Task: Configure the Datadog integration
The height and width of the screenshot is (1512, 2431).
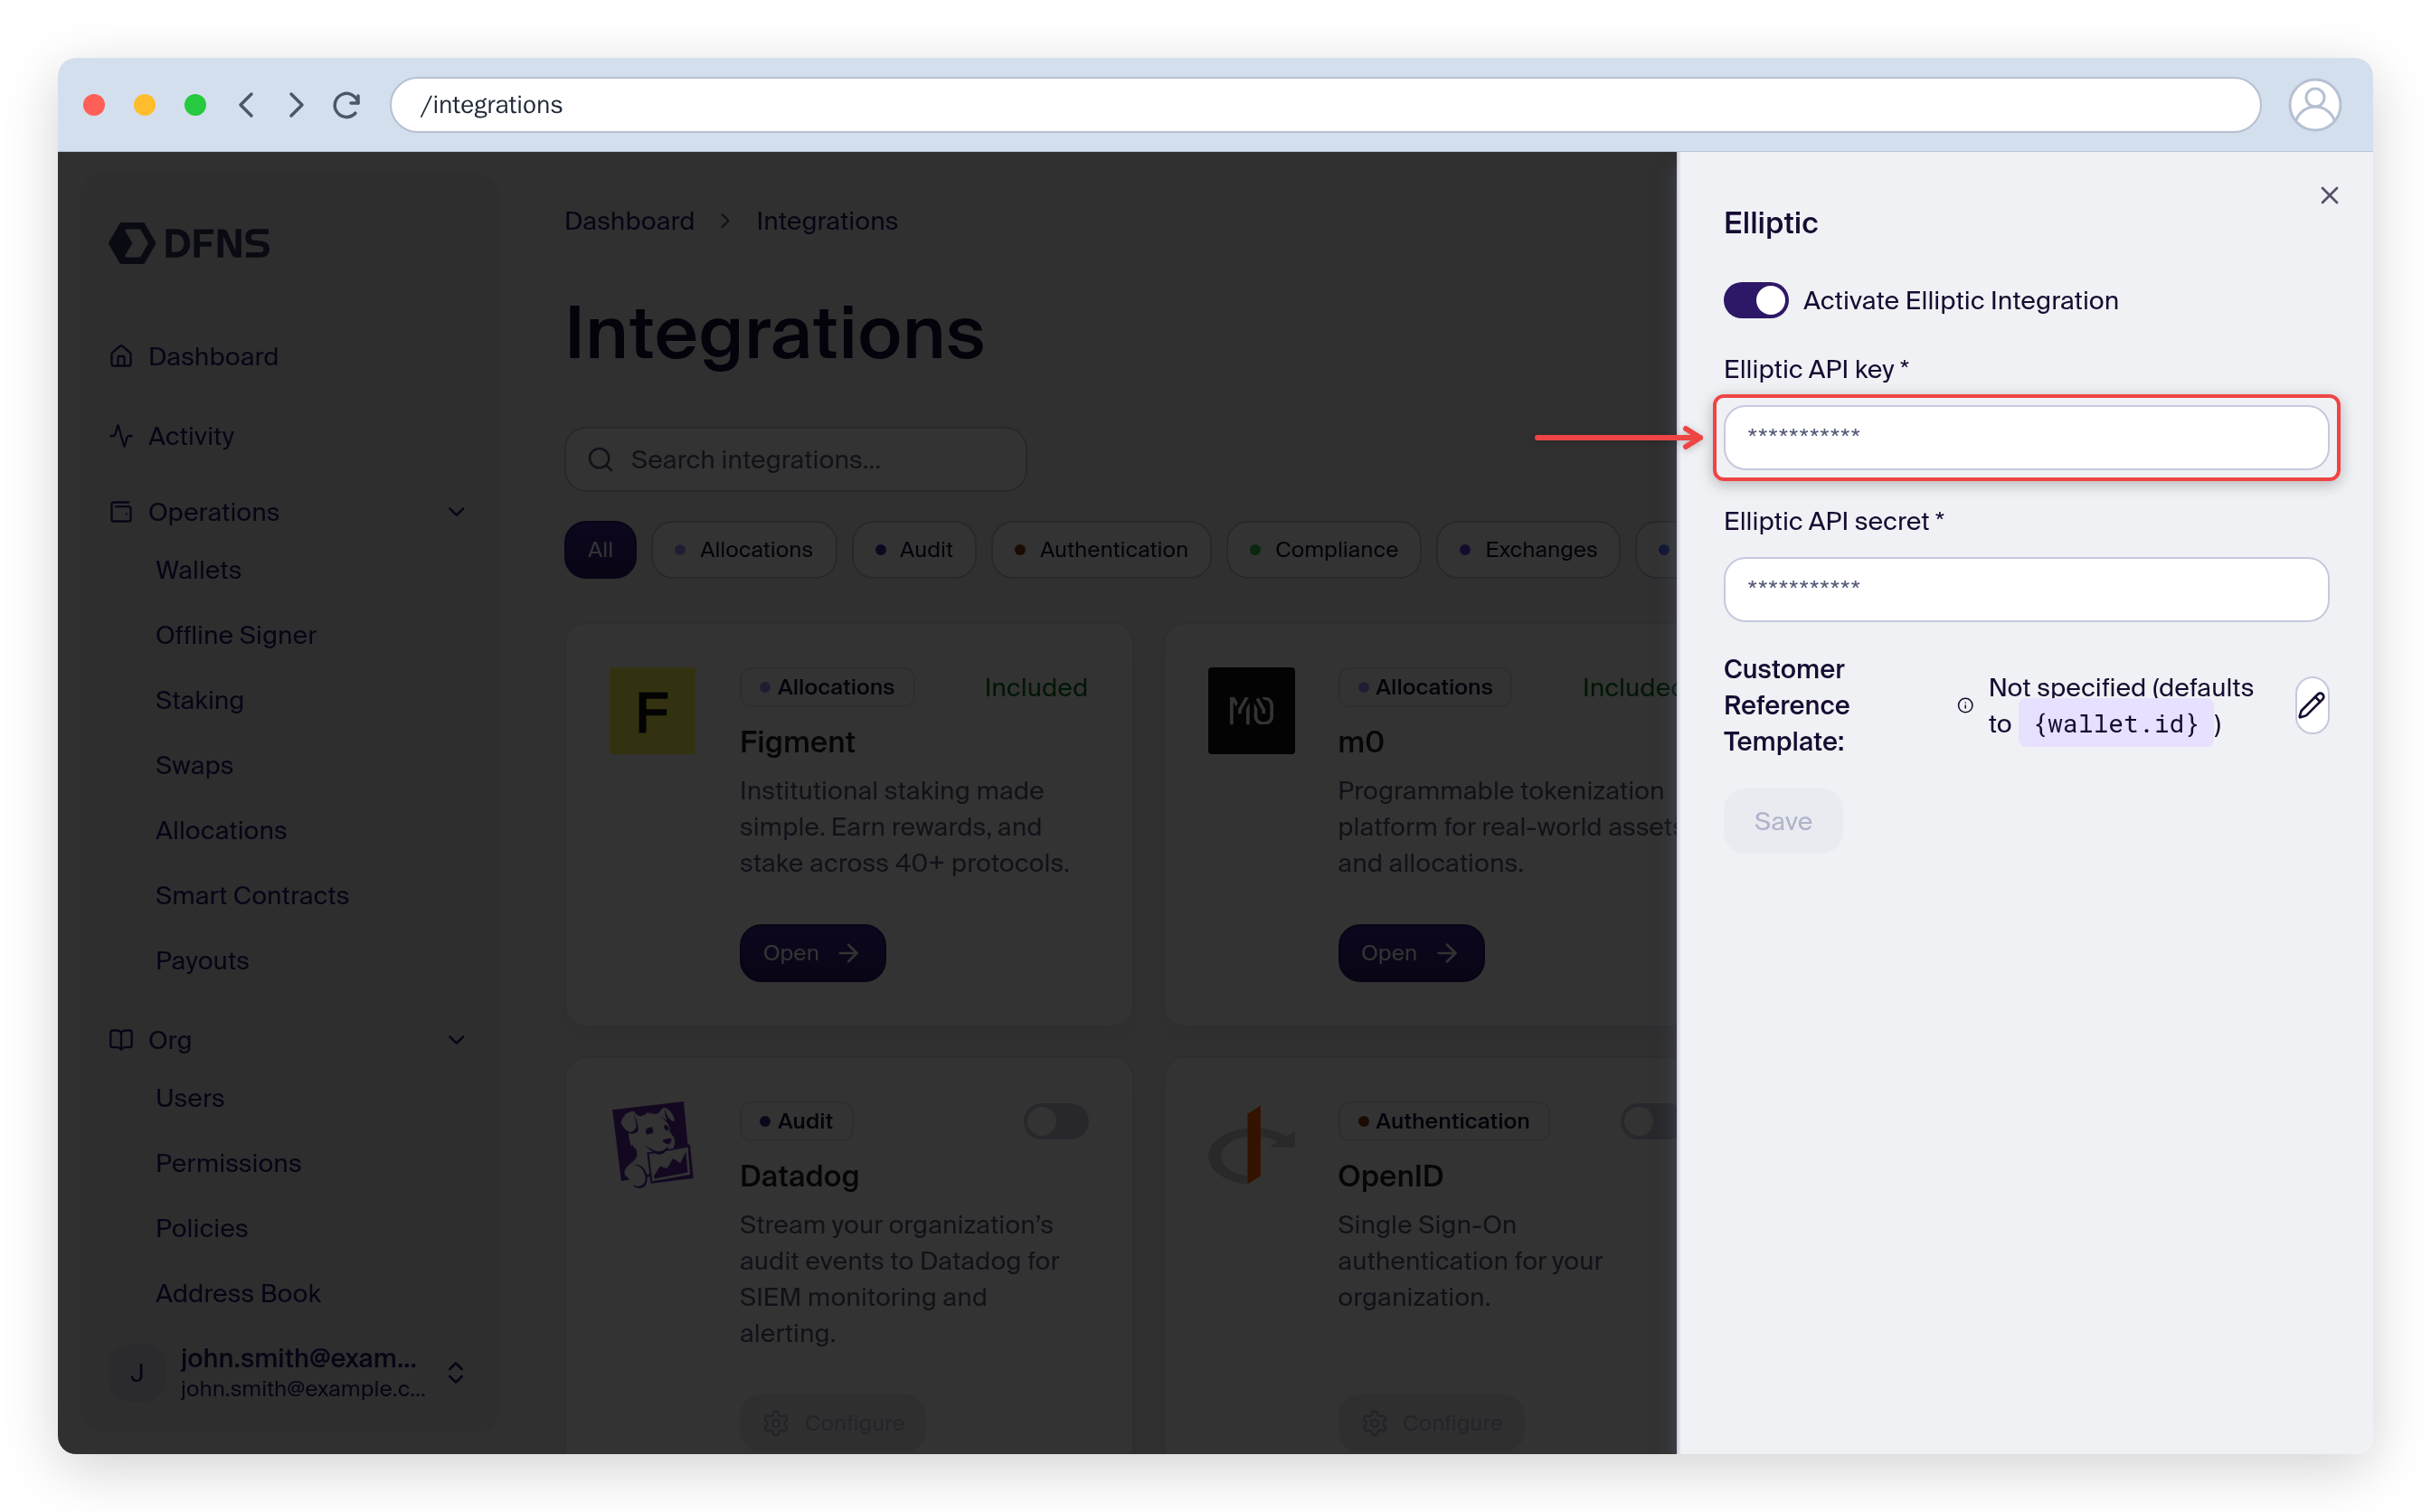Action: [x=833, y=1423]
